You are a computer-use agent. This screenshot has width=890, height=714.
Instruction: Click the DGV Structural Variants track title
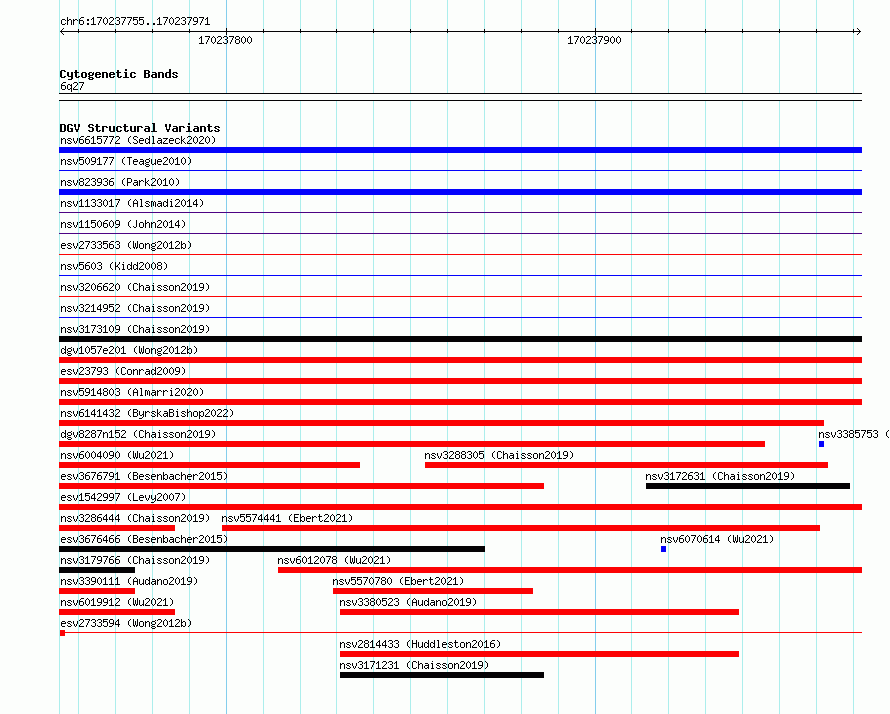tap(140, 128)
